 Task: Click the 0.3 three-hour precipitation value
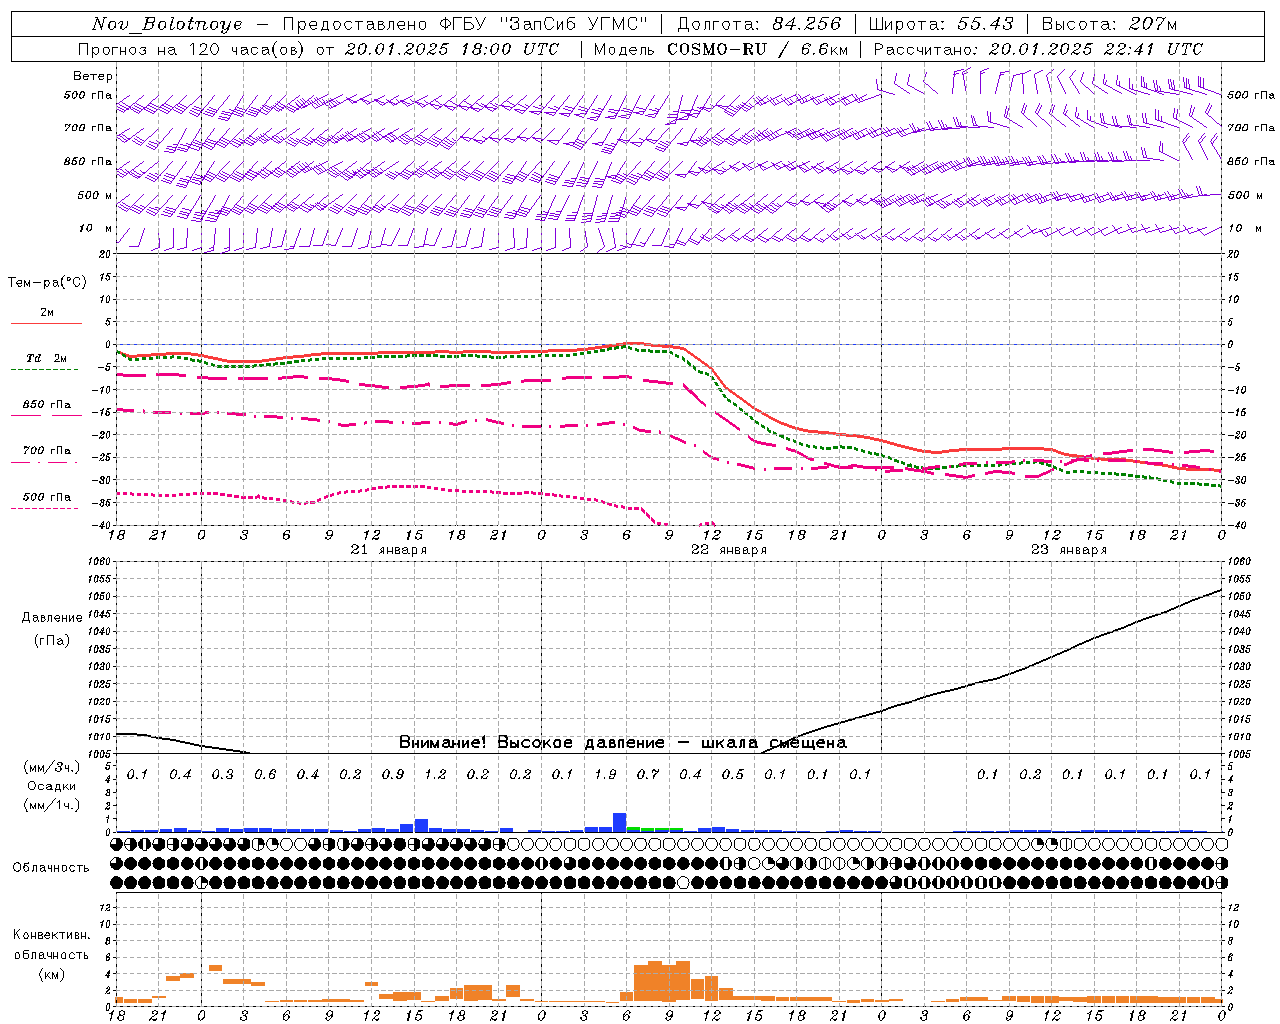click(223, 775)
